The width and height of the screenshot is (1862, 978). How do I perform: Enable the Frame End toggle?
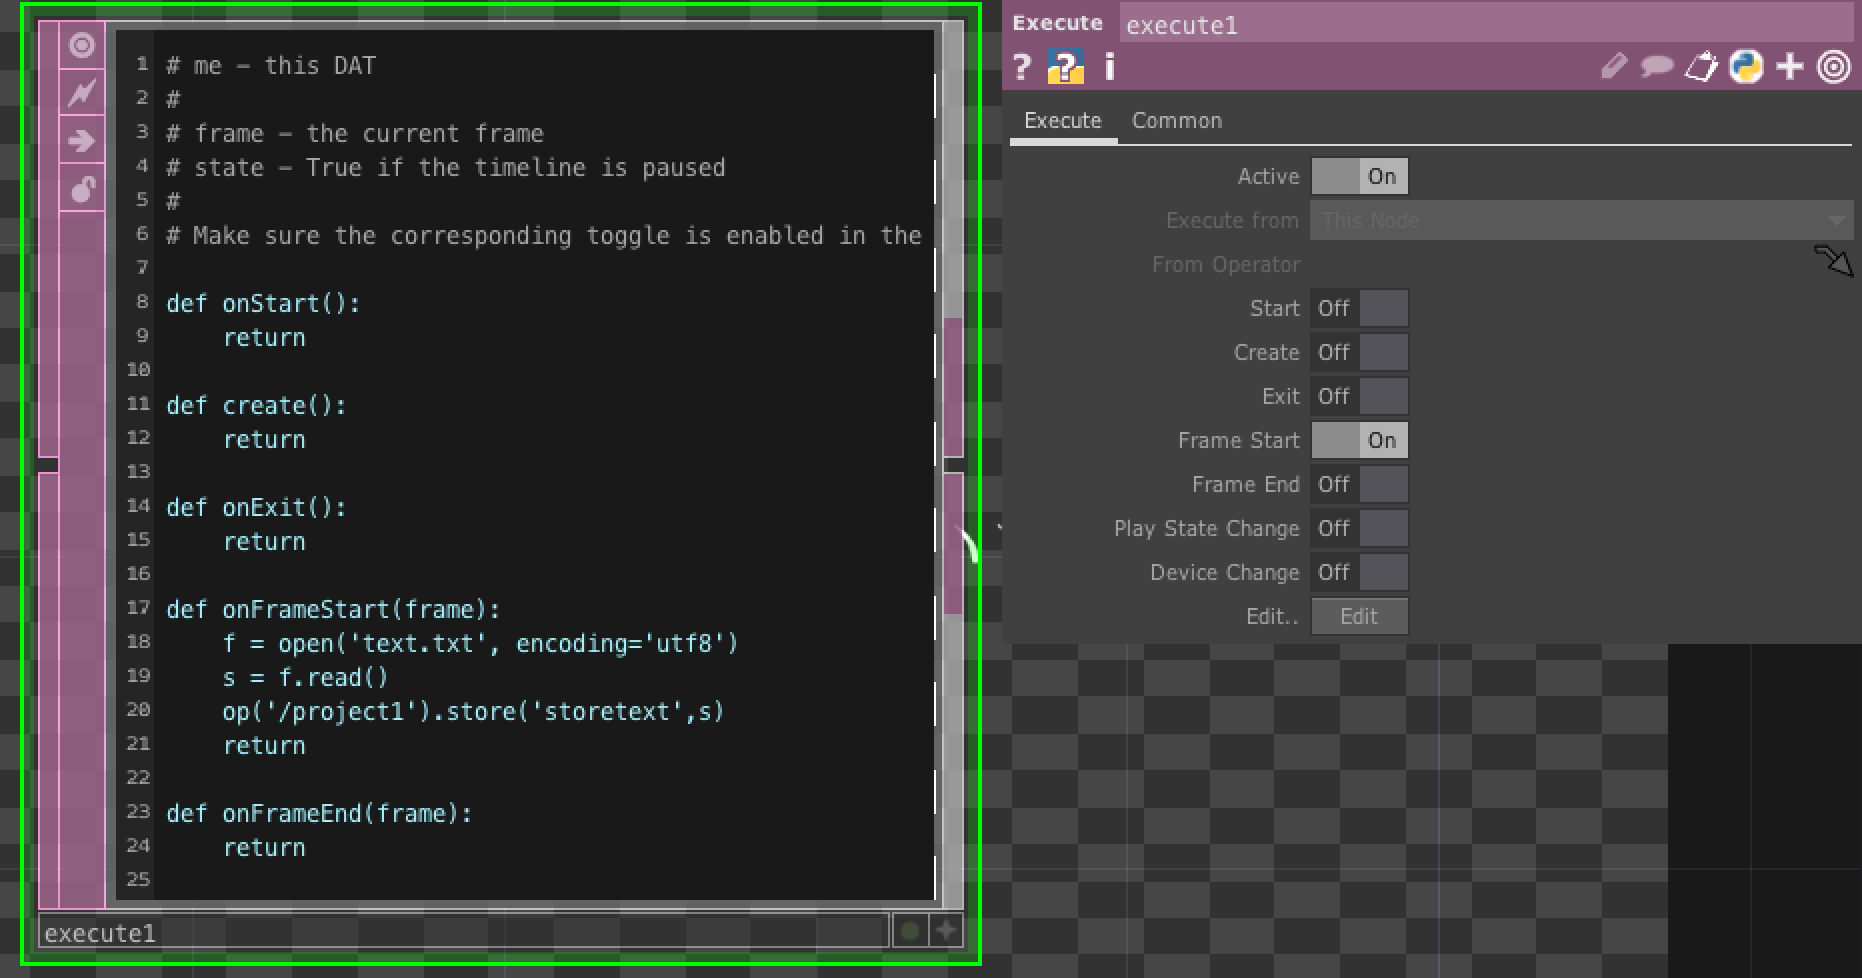pos(1359,485)
